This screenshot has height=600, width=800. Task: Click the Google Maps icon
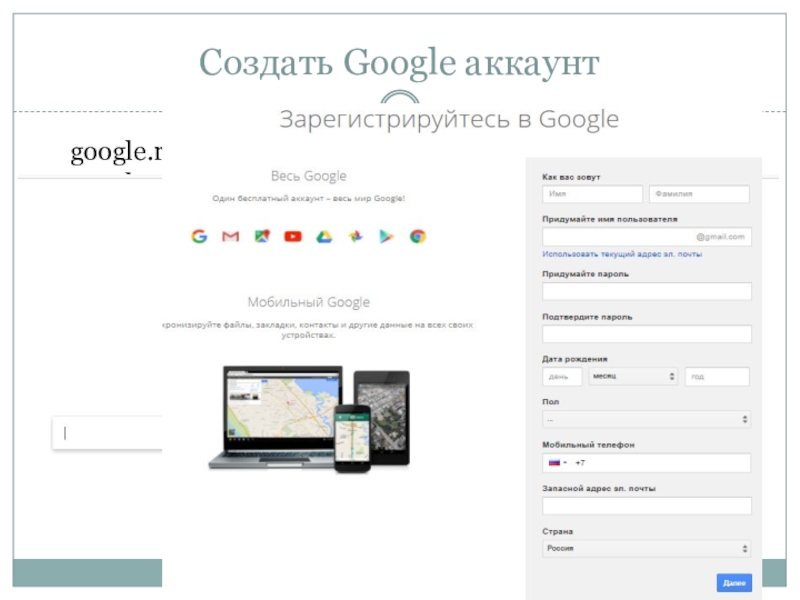[x=262, y=236]
